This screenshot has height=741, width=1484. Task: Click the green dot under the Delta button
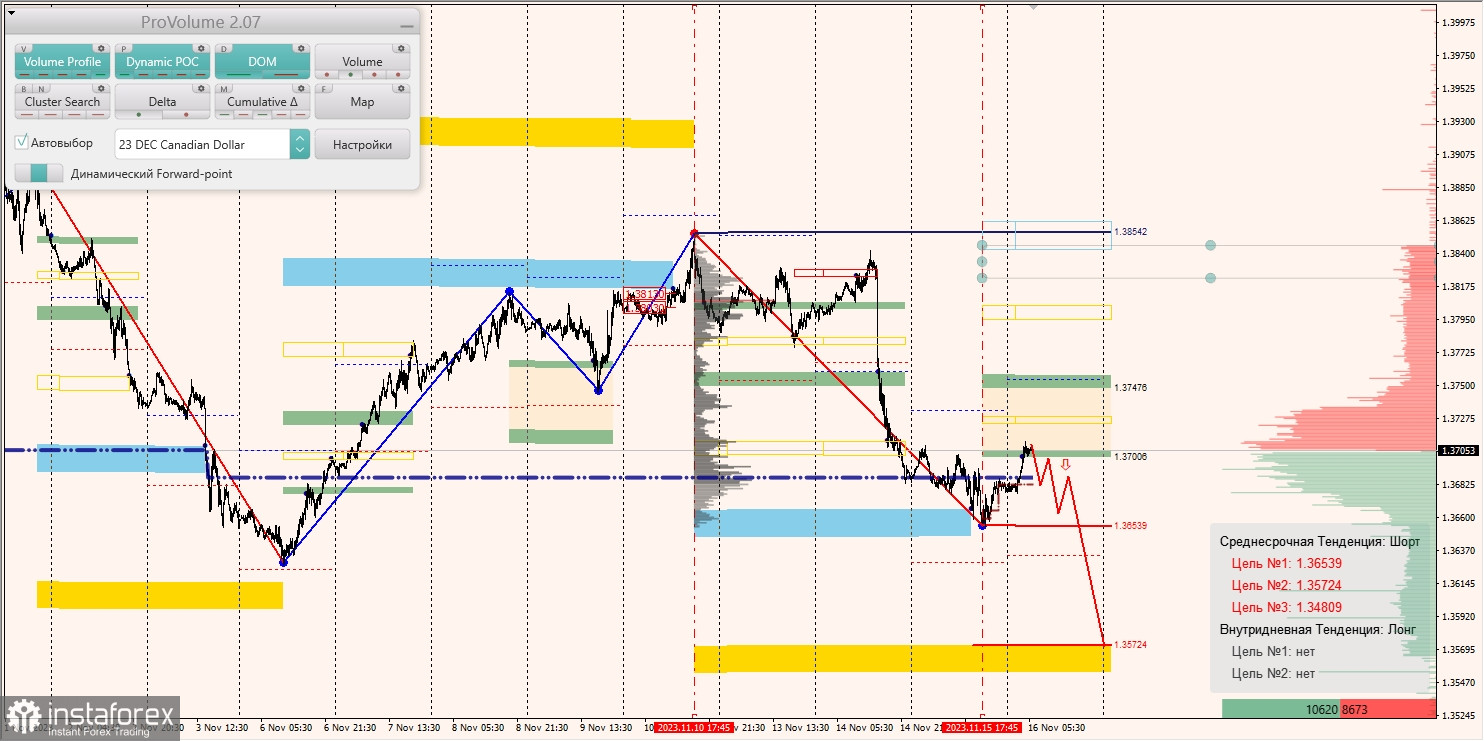coord(137,114)
